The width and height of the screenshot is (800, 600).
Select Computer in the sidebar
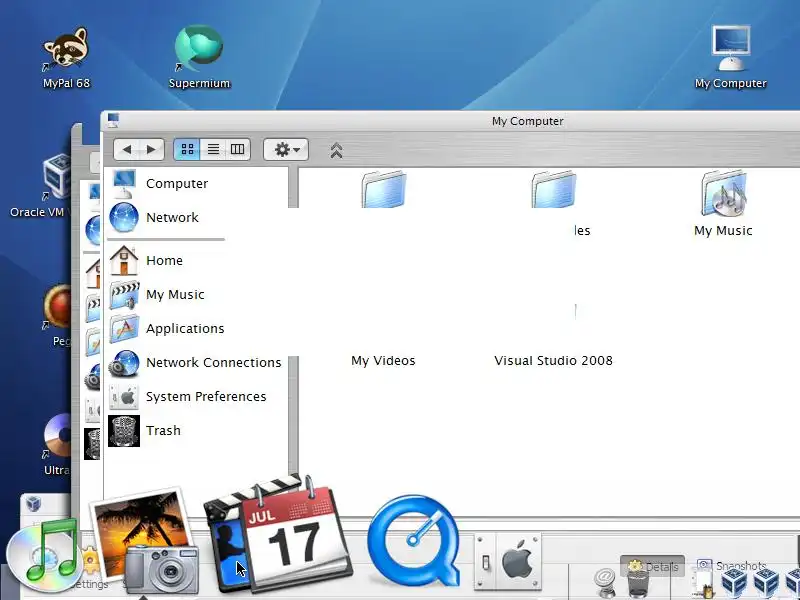click(x=159, y=184)
